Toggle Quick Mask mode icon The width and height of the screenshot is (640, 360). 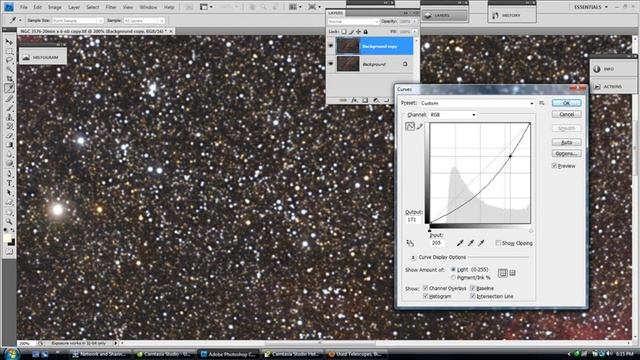pos(9,252)
